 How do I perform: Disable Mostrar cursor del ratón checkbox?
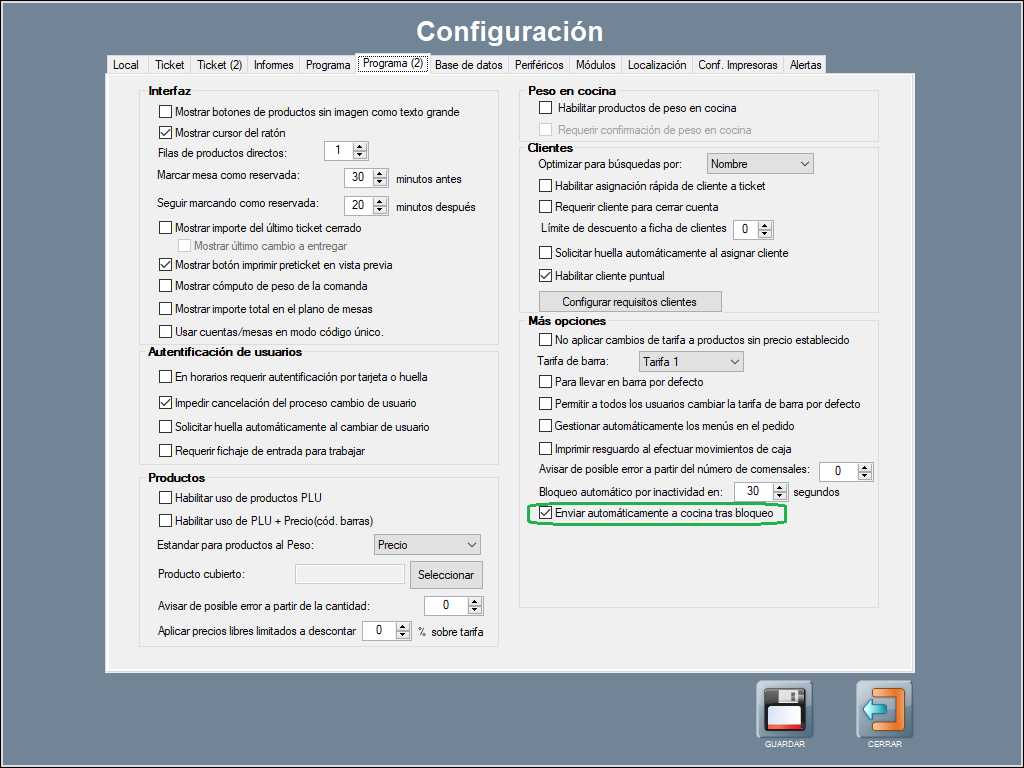click(166, 133)
